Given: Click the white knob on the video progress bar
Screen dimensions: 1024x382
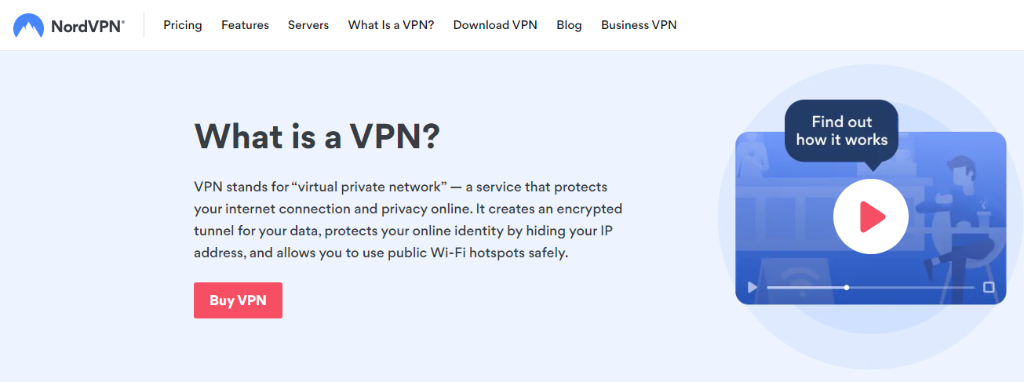Looking at the screenshot, I should click(x=846, y=287).
